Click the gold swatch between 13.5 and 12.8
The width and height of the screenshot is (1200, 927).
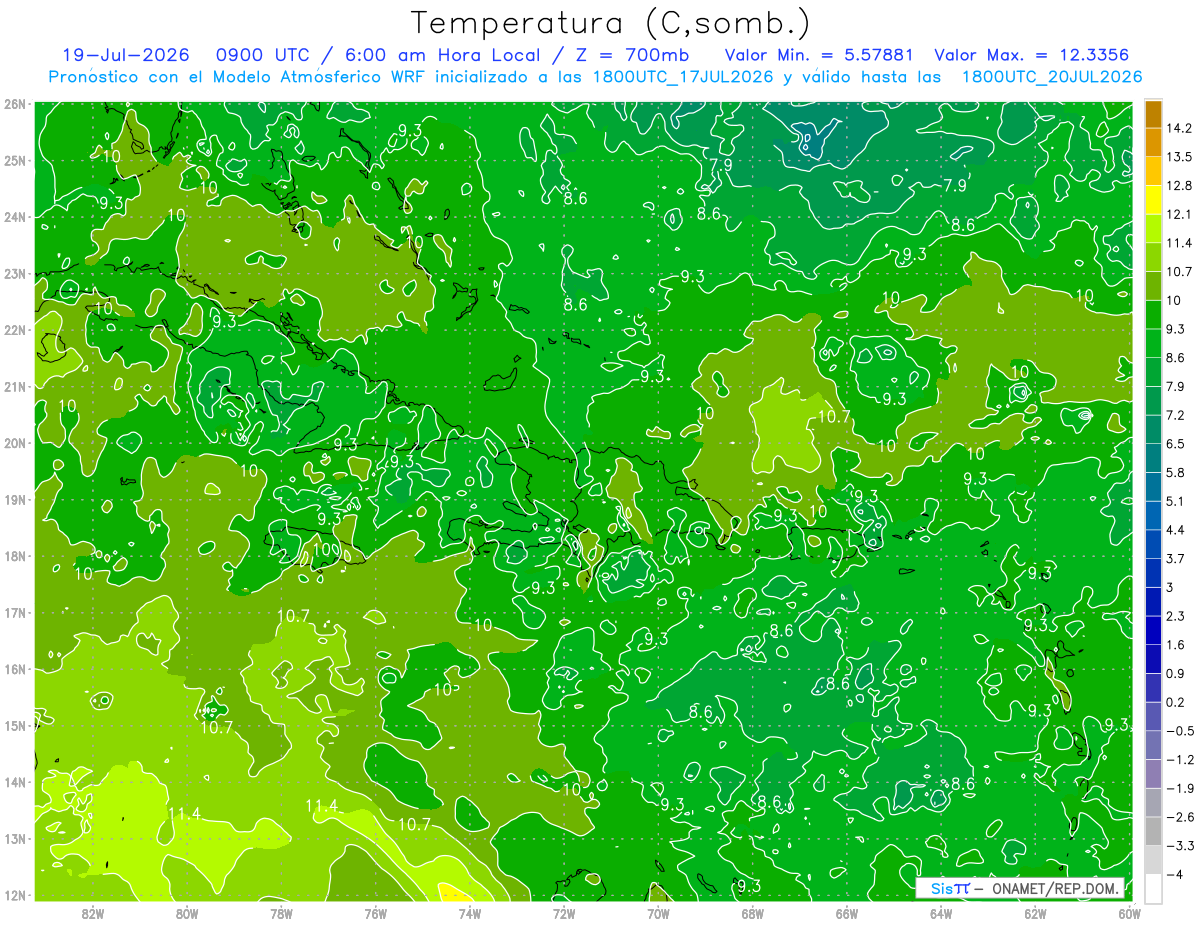pyautogui.click(x=1153, y=171)
